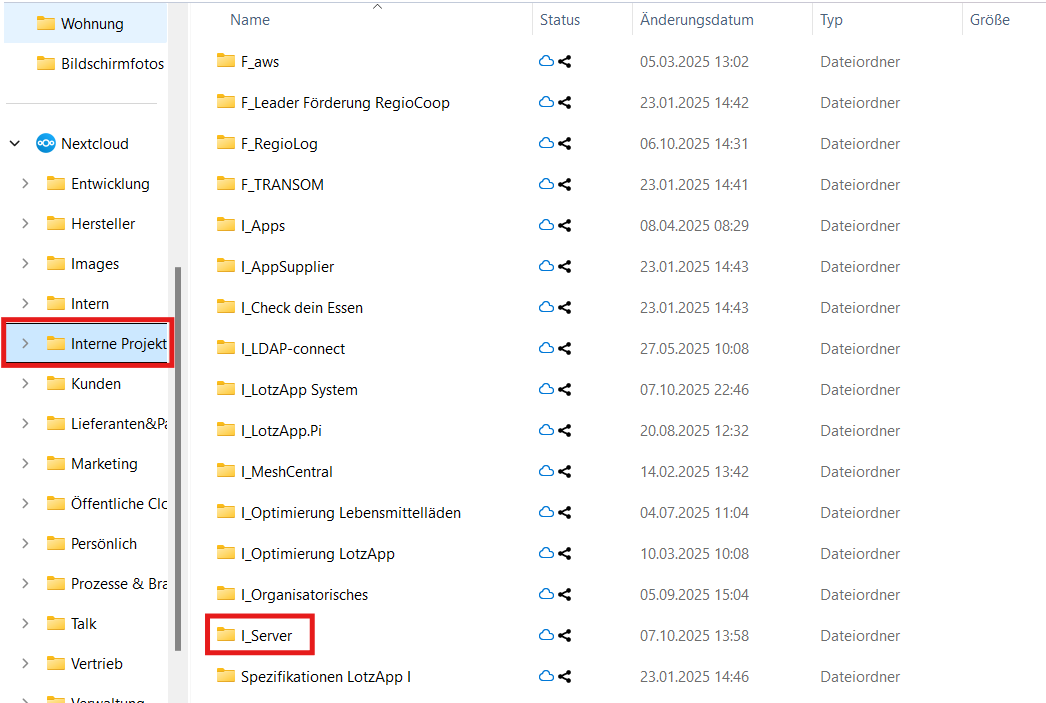This screenshot has height=703, width=1046.
Task: Click the folder icon of F_TRANSOM
Action: [225, 184]
